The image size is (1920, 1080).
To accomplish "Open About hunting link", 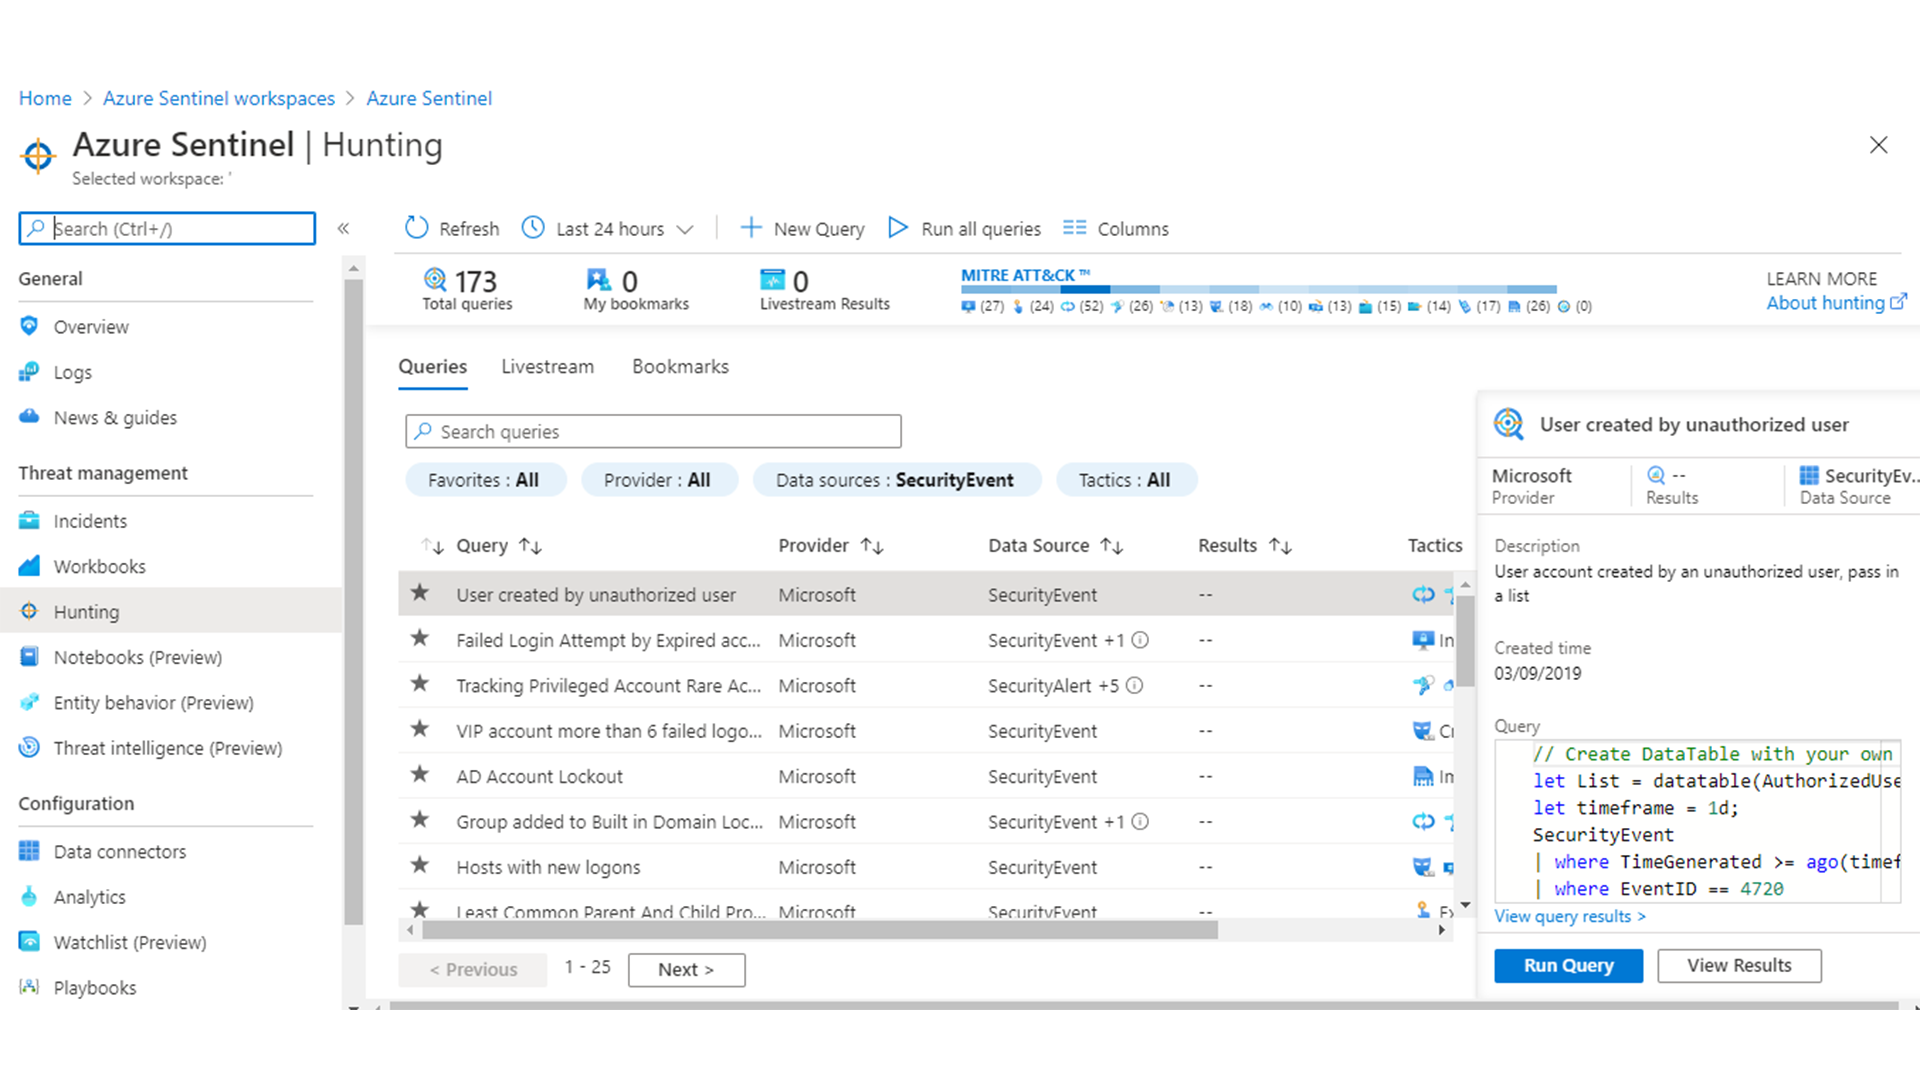I will (1836, 303).
